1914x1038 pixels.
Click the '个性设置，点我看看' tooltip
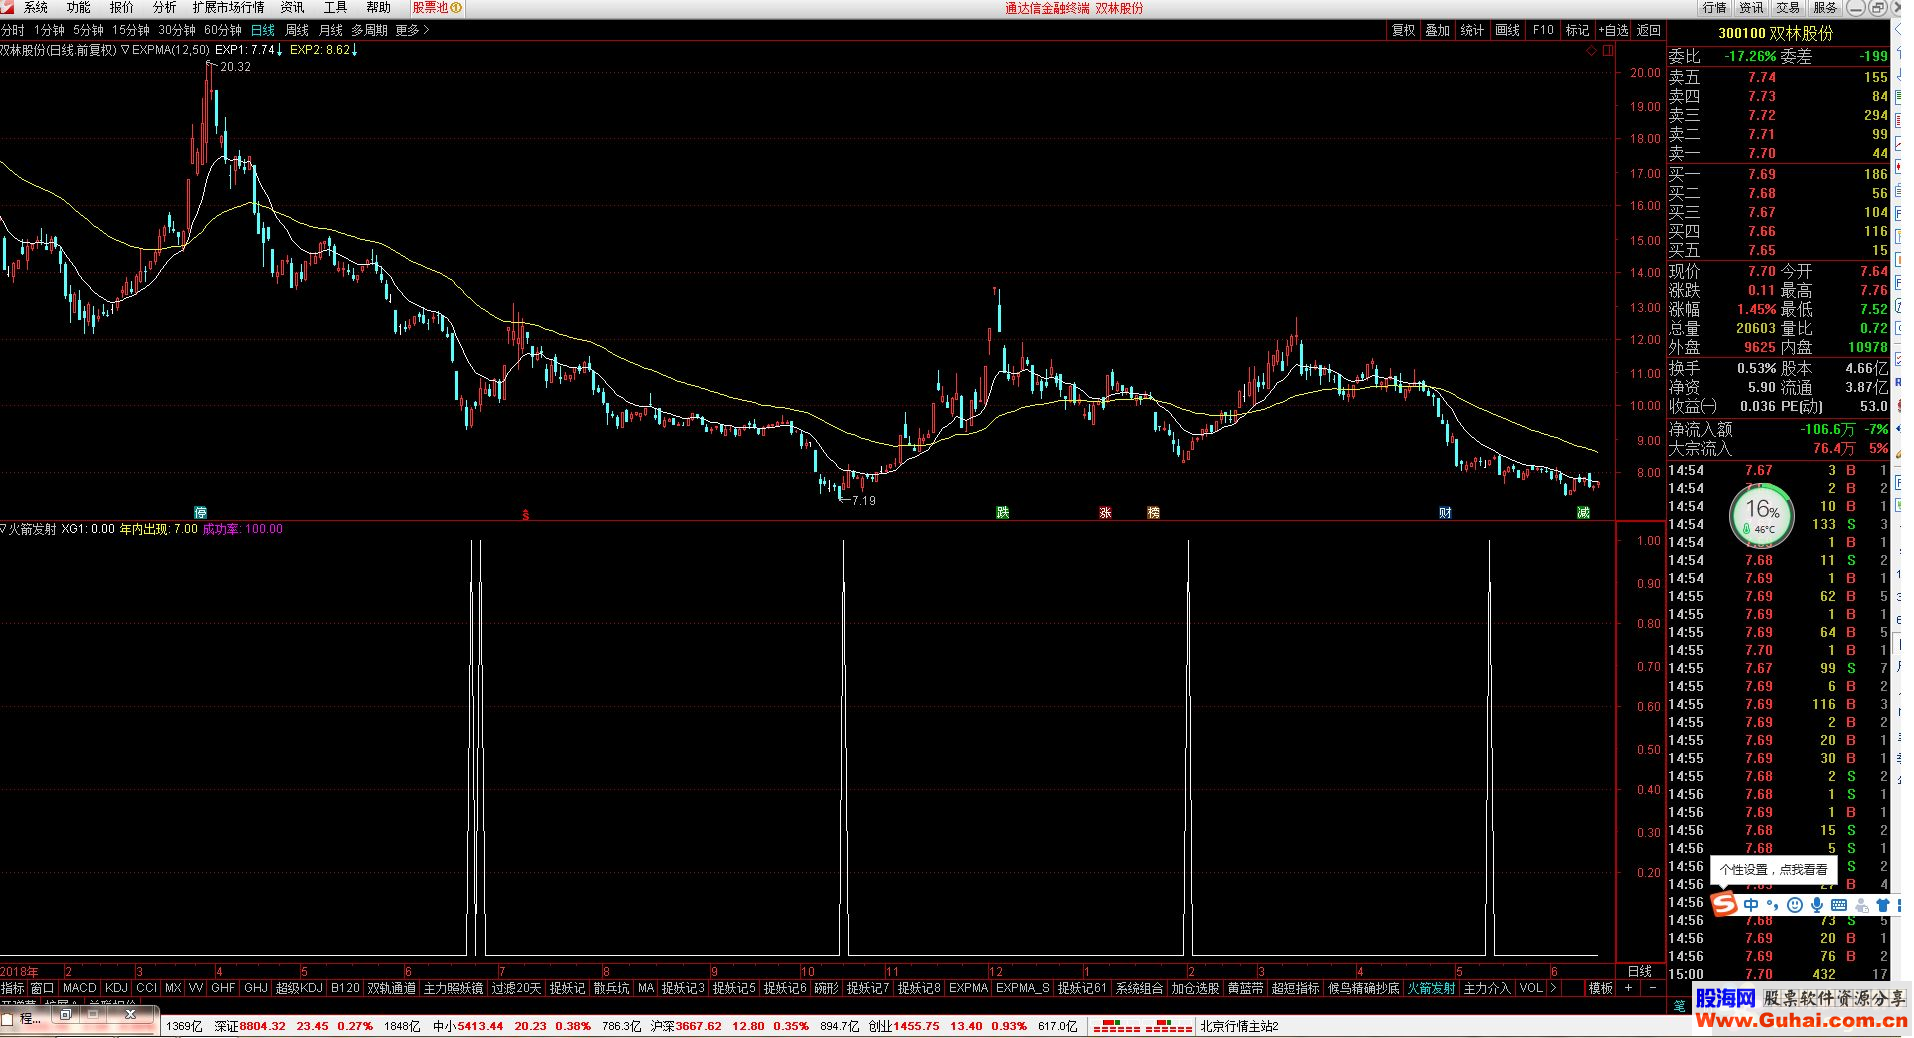(1773, 870)
